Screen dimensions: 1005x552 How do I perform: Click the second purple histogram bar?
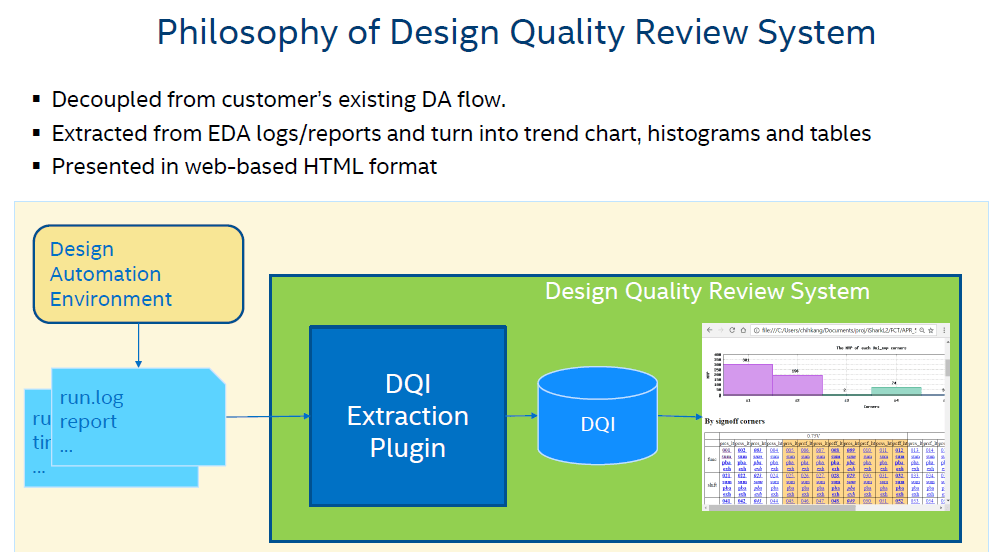[x=797, y=385]
